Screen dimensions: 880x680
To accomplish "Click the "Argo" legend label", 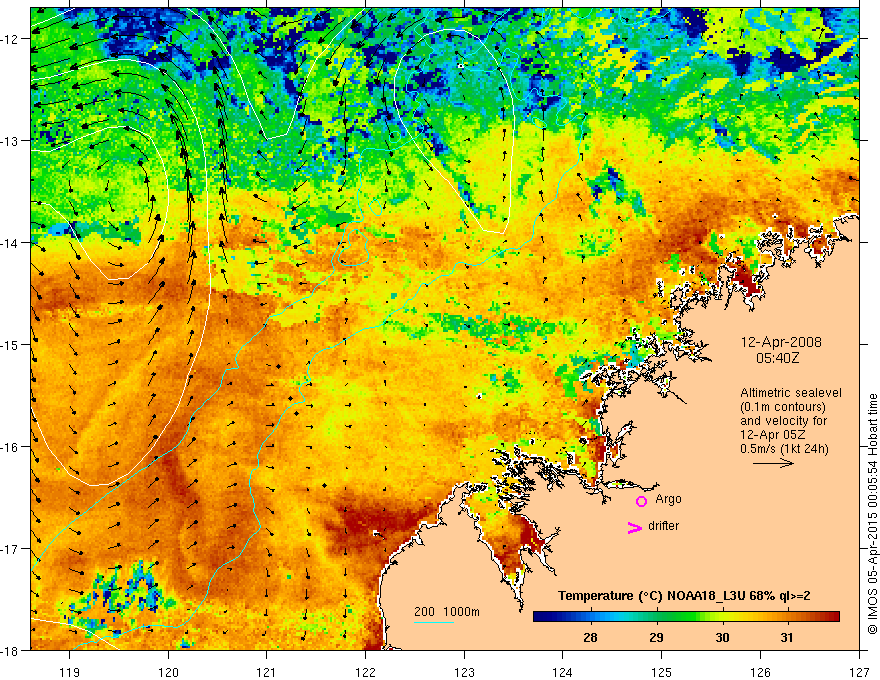I will pyautogui.click(x=668, y=499).
